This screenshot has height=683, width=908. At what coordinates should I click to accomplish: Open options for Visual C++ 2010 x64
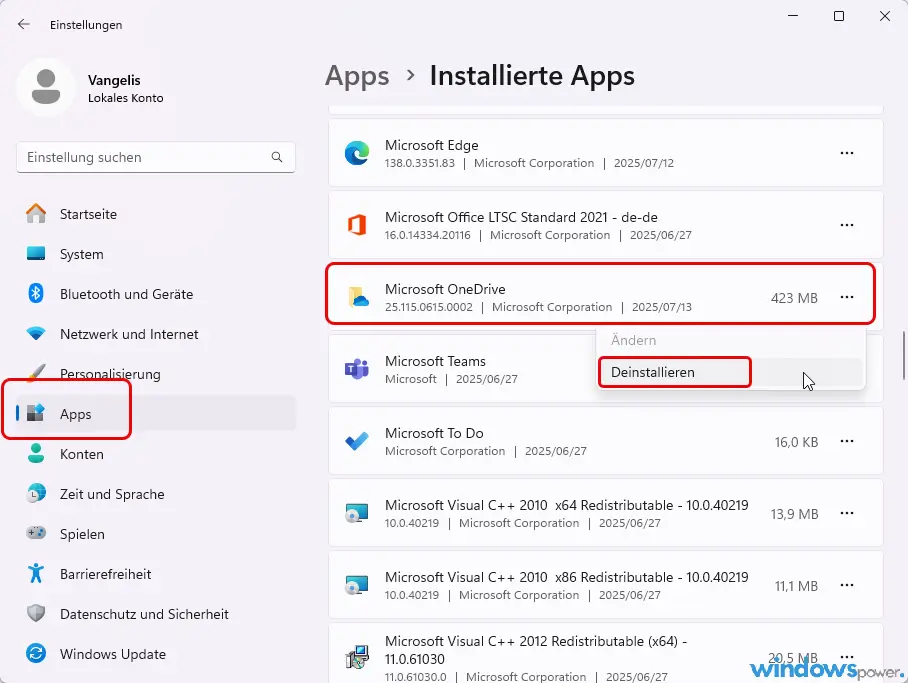pyautogui.click(x=847, y=513)
